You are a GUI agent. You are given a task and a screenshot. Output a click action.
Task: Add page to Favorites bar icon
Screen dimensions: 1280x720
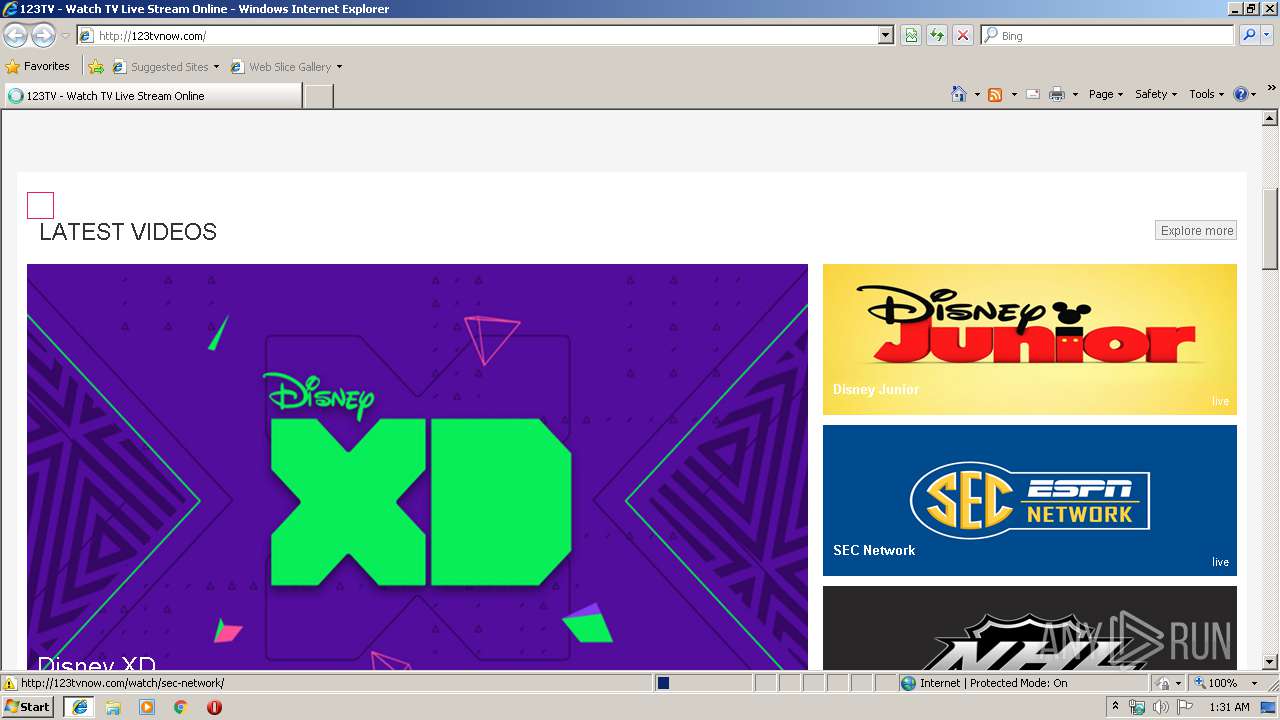click(96, 67)
